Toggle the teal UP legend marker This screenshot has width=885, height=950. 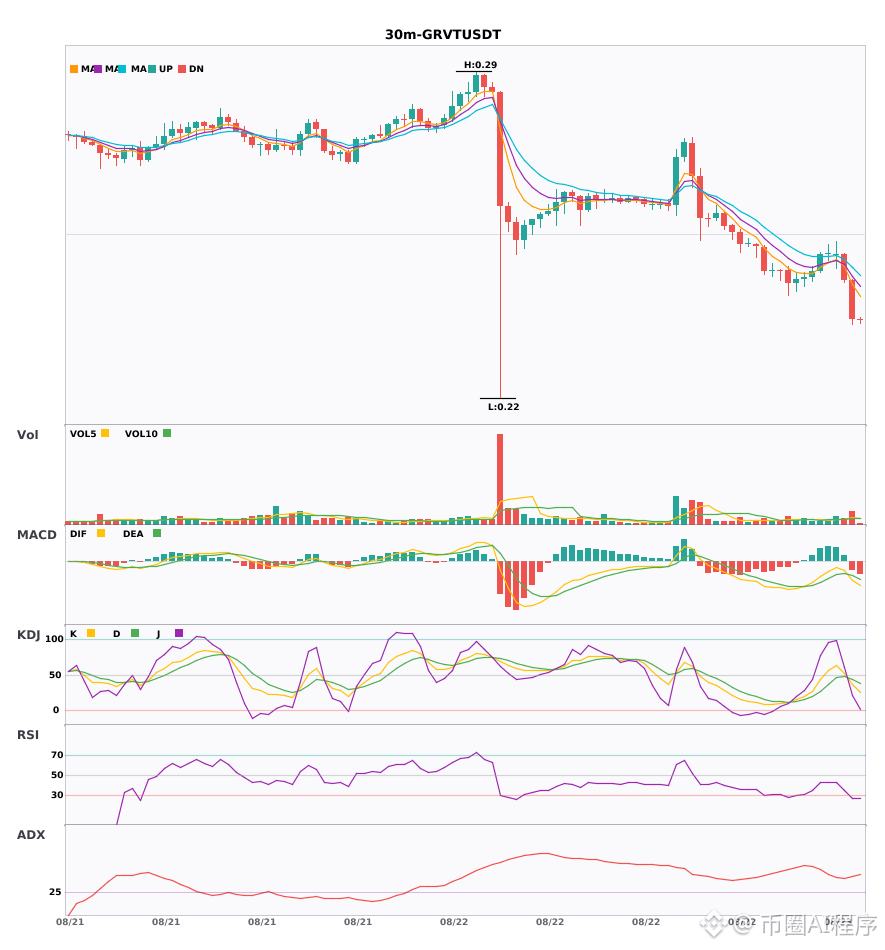[152, 69]
